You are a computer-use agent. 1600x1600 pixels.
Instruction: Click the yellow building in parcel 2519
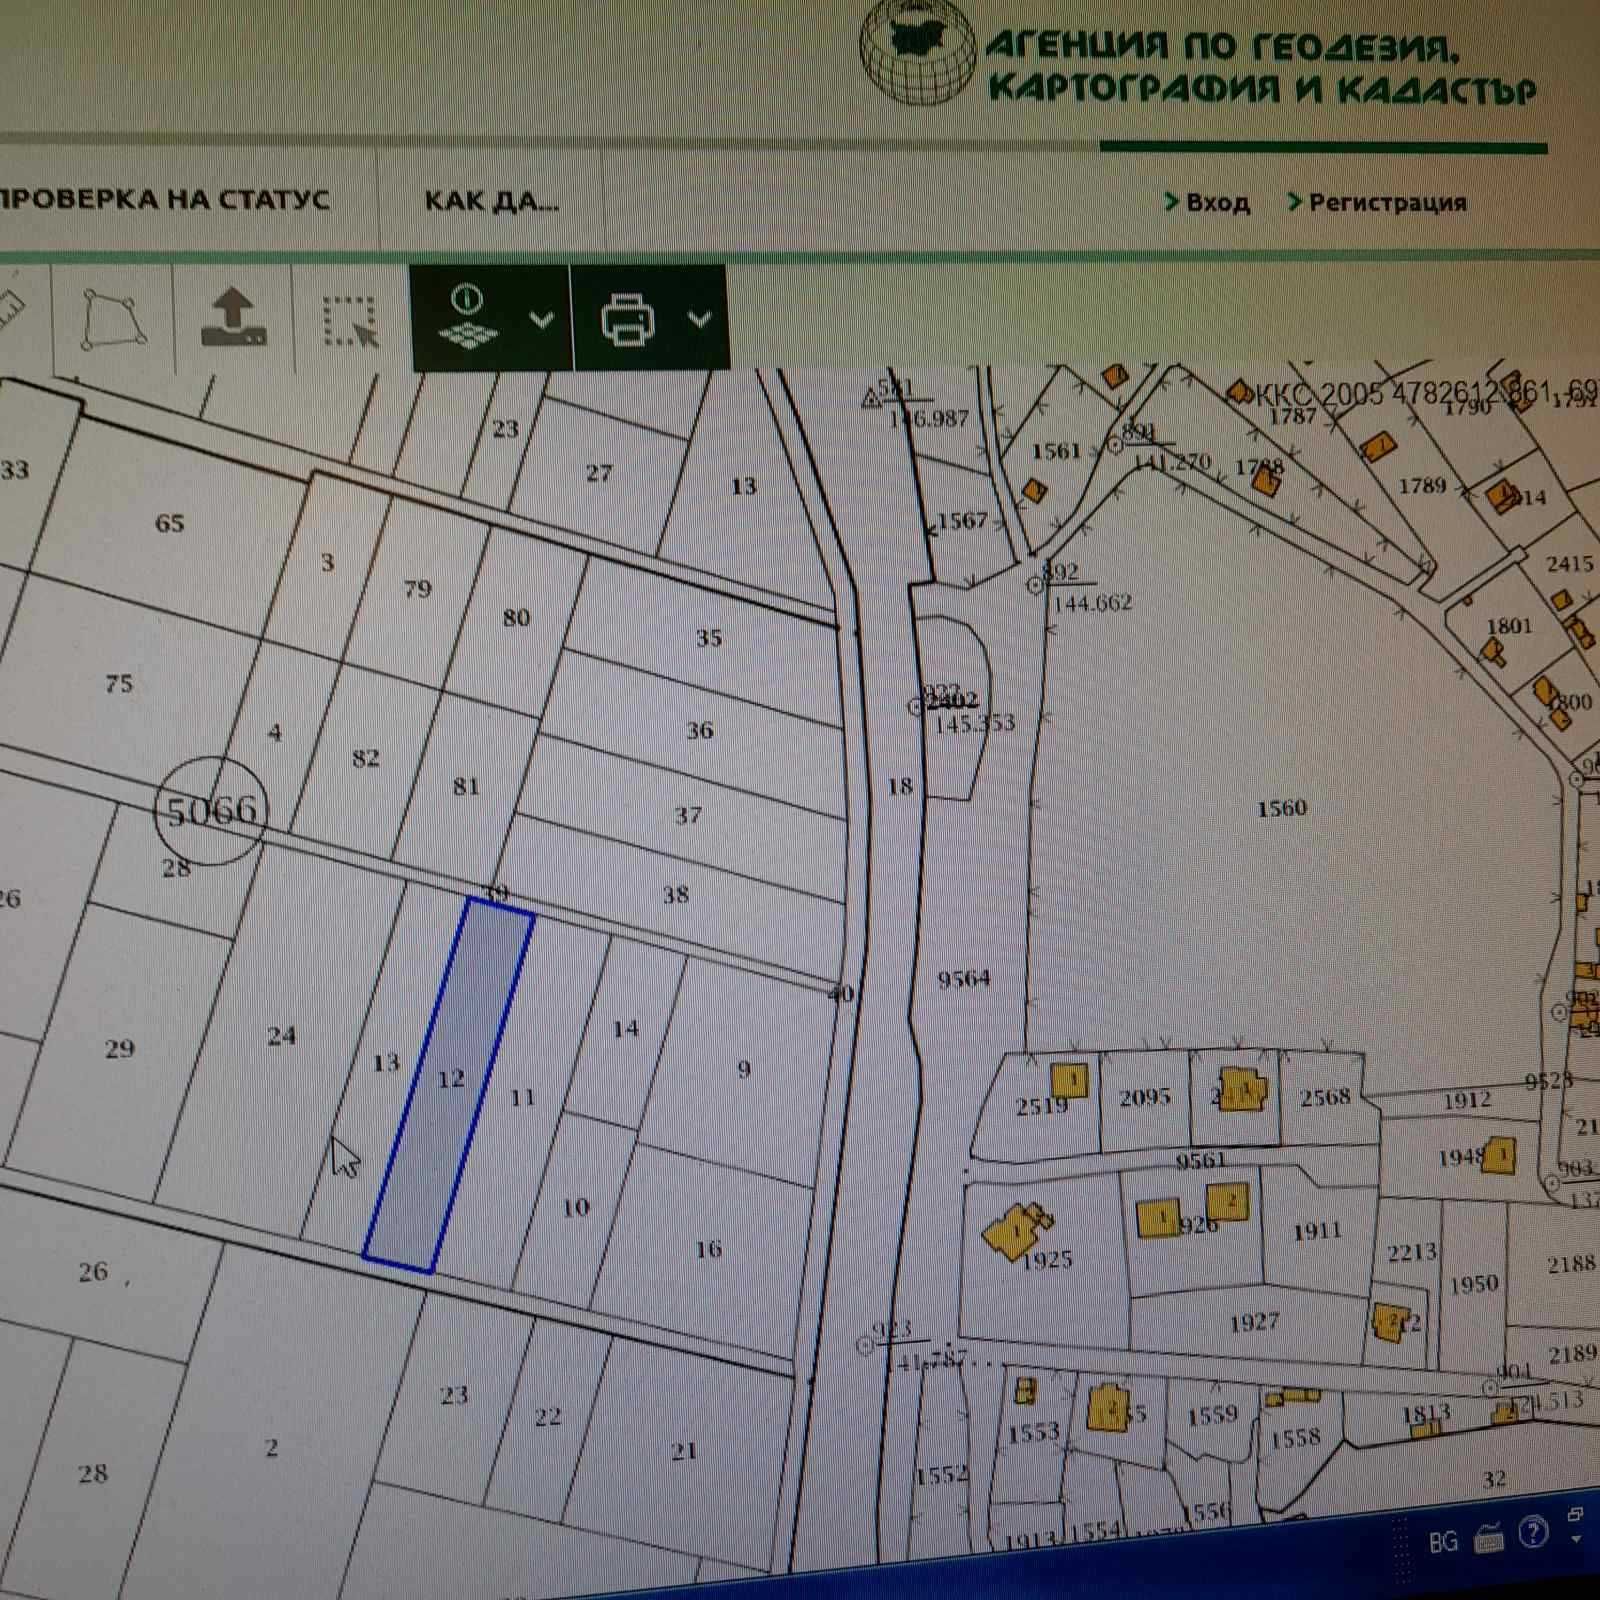click(x=1069, y=1080)
